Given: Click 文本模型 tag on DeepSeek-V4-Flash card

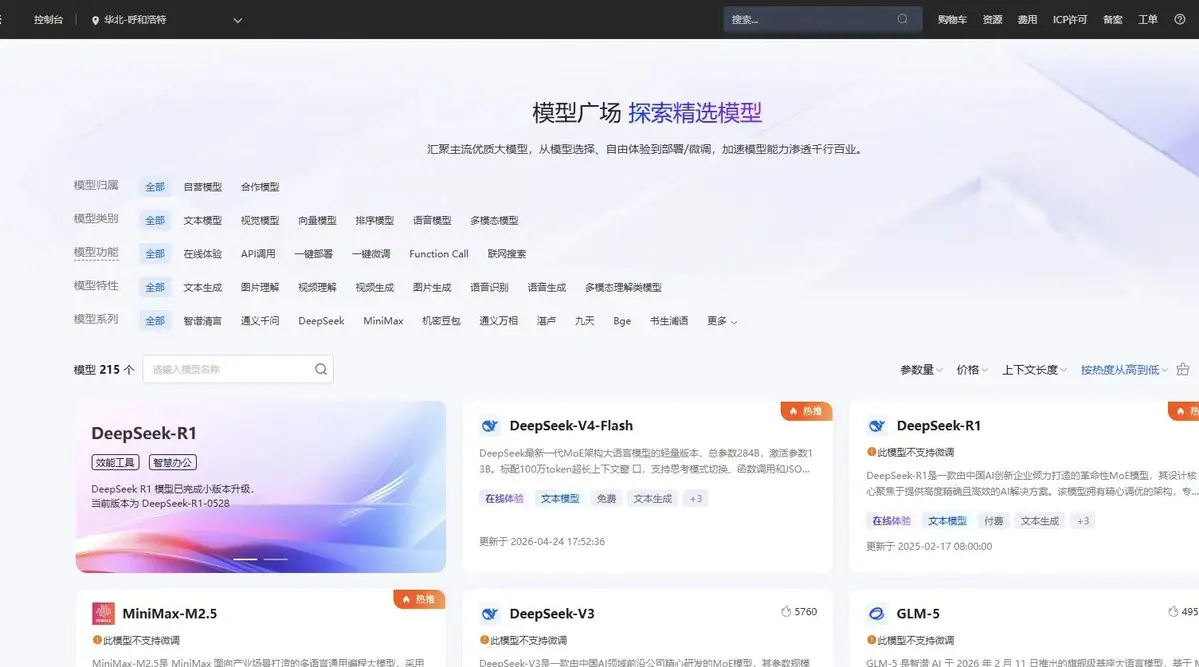Looking at the screenshot, I should [x=560, y=499].
